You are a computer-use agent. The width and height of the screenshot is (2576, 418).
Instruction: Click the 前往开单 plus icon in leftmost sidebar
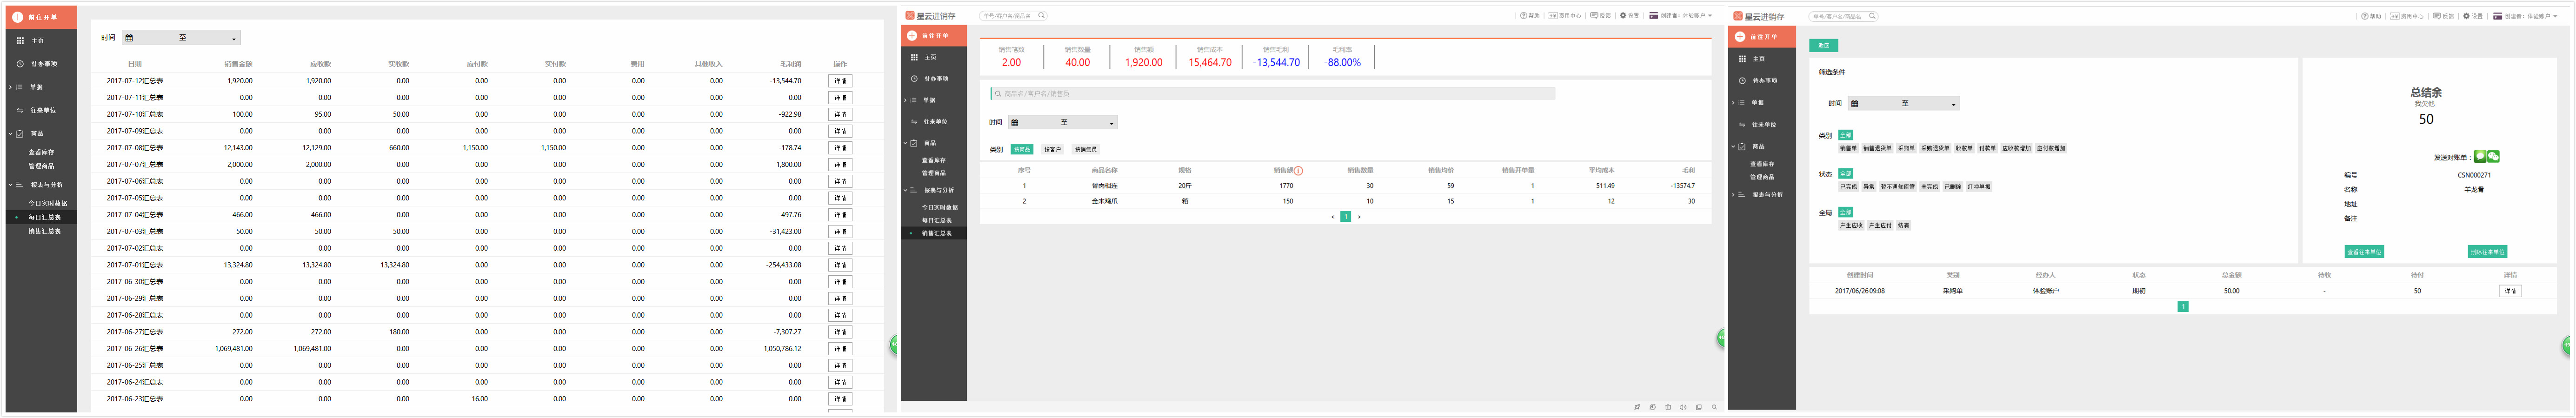coord(17,17)
